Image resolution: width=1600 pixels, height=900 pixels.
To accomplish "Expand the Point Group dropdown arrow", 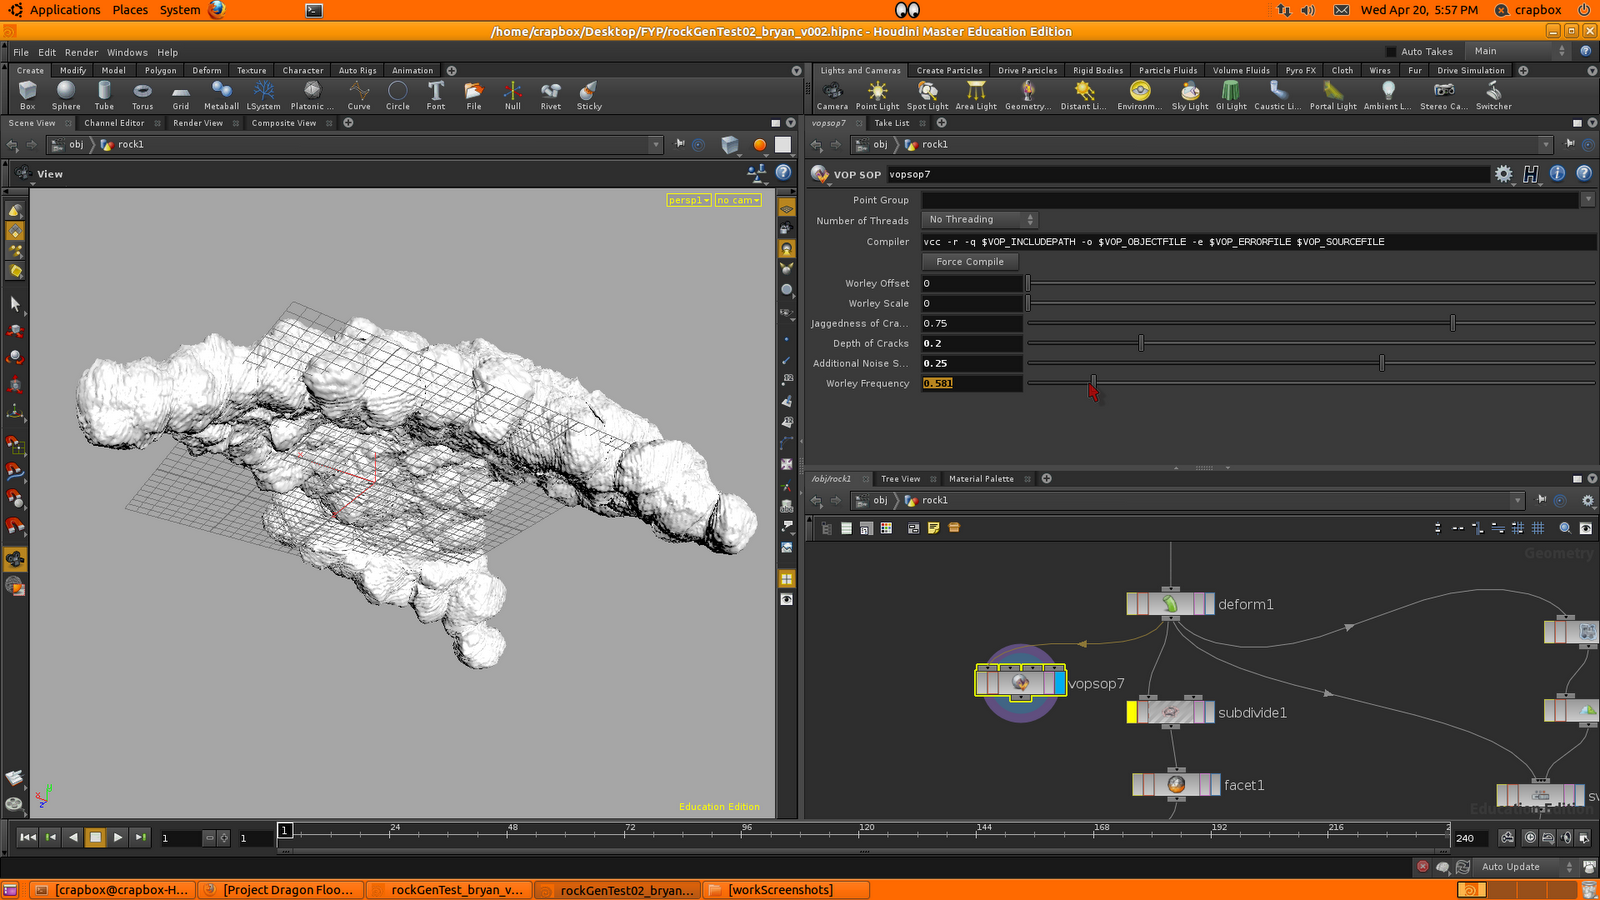I will click(1588, 200).
